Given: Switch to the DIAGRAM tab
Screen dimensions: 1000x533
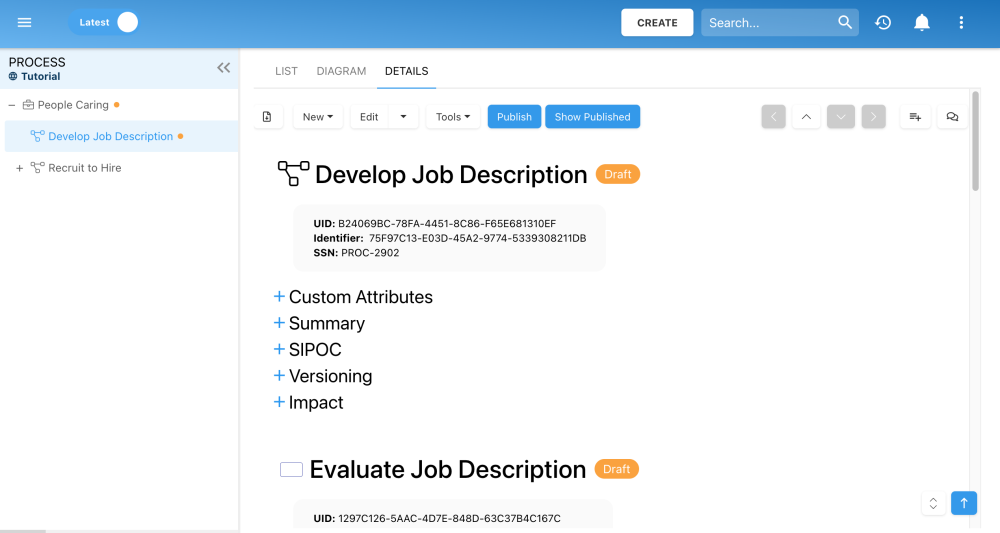Looking at the screenshot, I should 341,71.
